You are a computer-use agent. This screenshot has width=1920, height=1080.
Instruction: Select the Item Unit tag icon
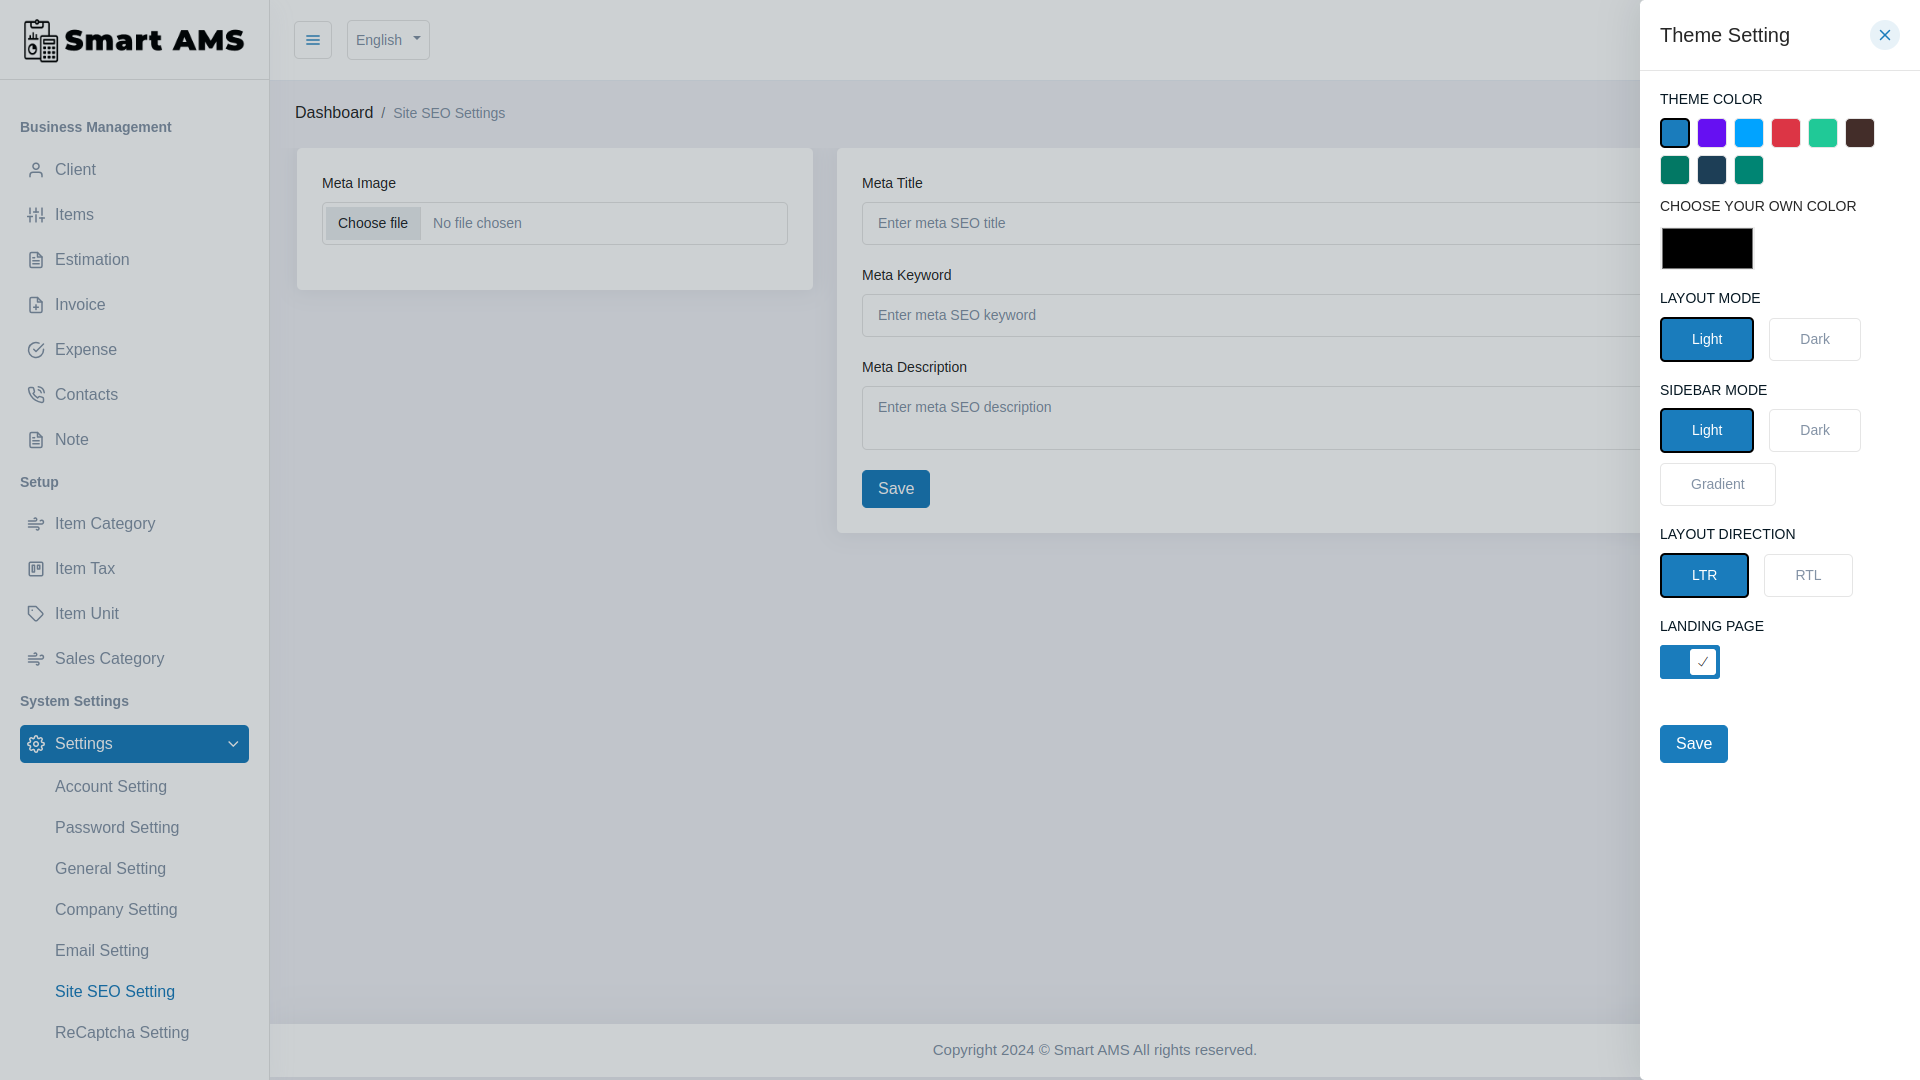click(36, 613)
